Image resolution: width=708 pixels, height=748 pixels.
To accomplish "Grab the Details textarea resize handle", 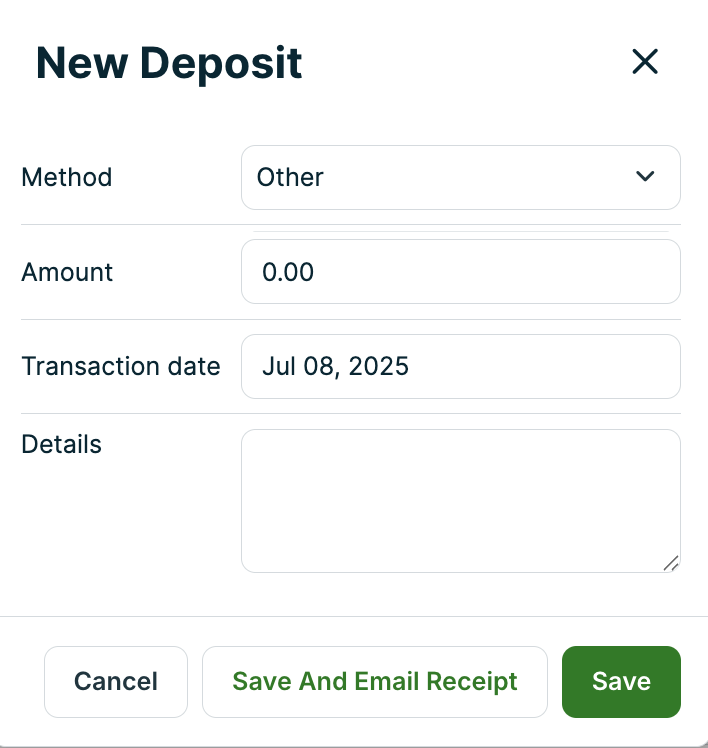I will point(671,563).
